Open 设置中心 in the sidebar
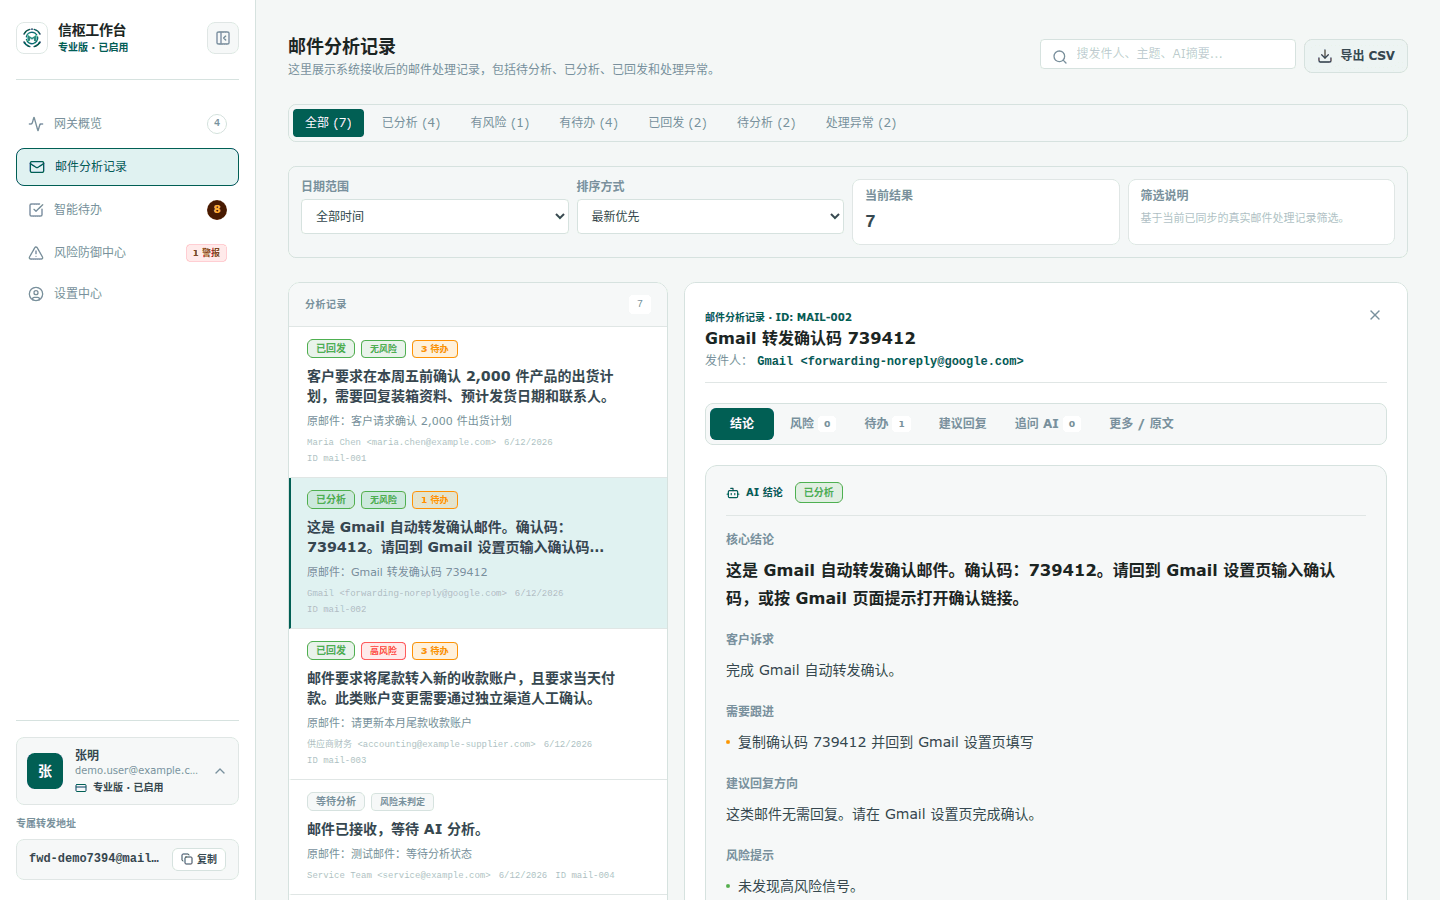 pyautogui.click(x=127, y=294)
